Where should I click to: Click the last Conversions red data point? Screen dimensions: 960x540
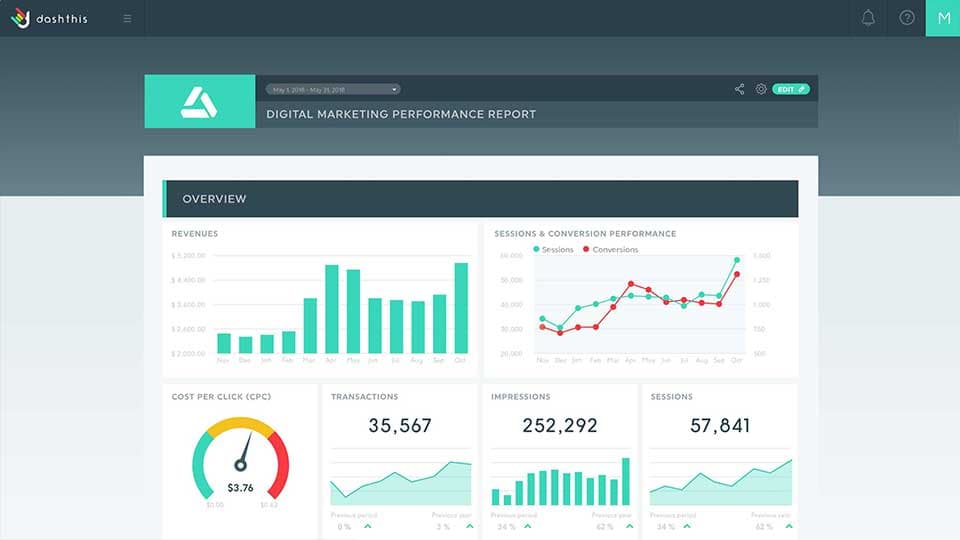[737, 274]
